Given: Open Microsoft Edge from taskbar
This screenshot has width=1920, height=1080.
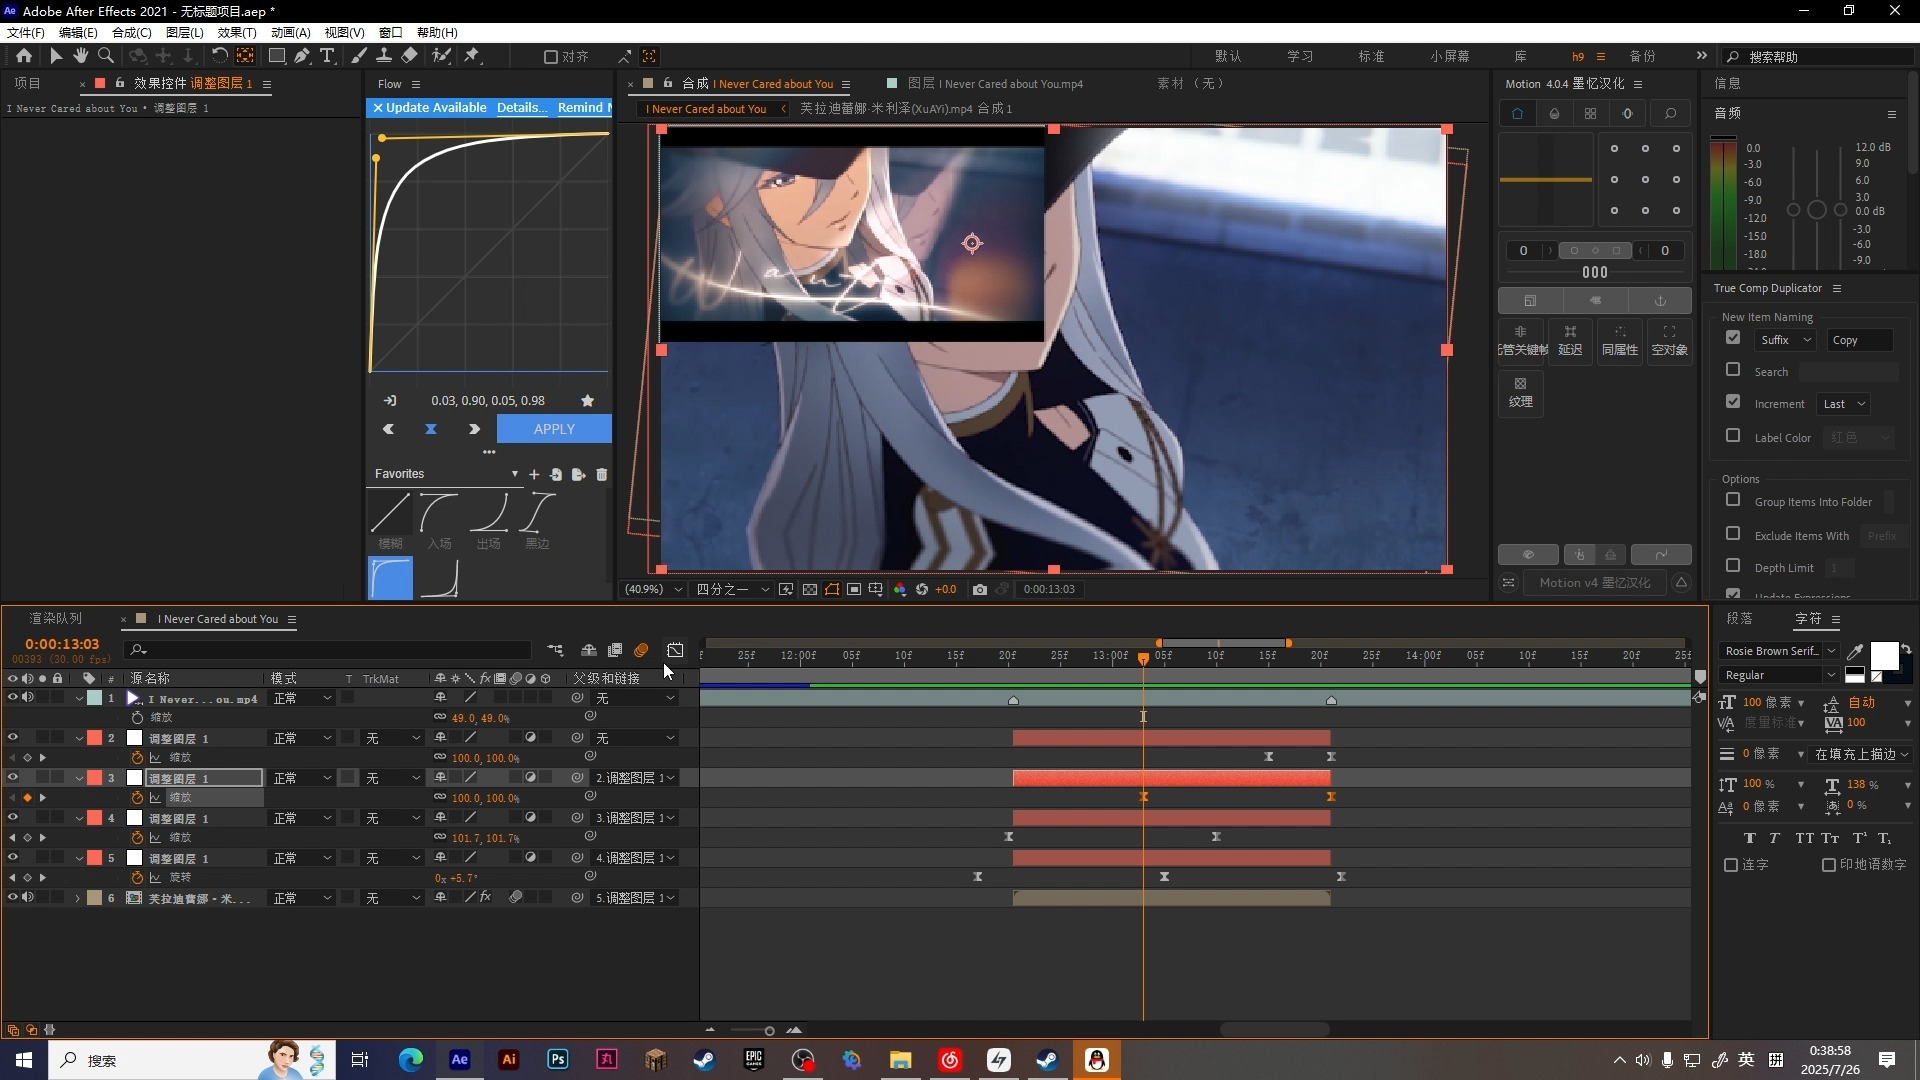Looking at the screenshot, I should coord(411,1060).
